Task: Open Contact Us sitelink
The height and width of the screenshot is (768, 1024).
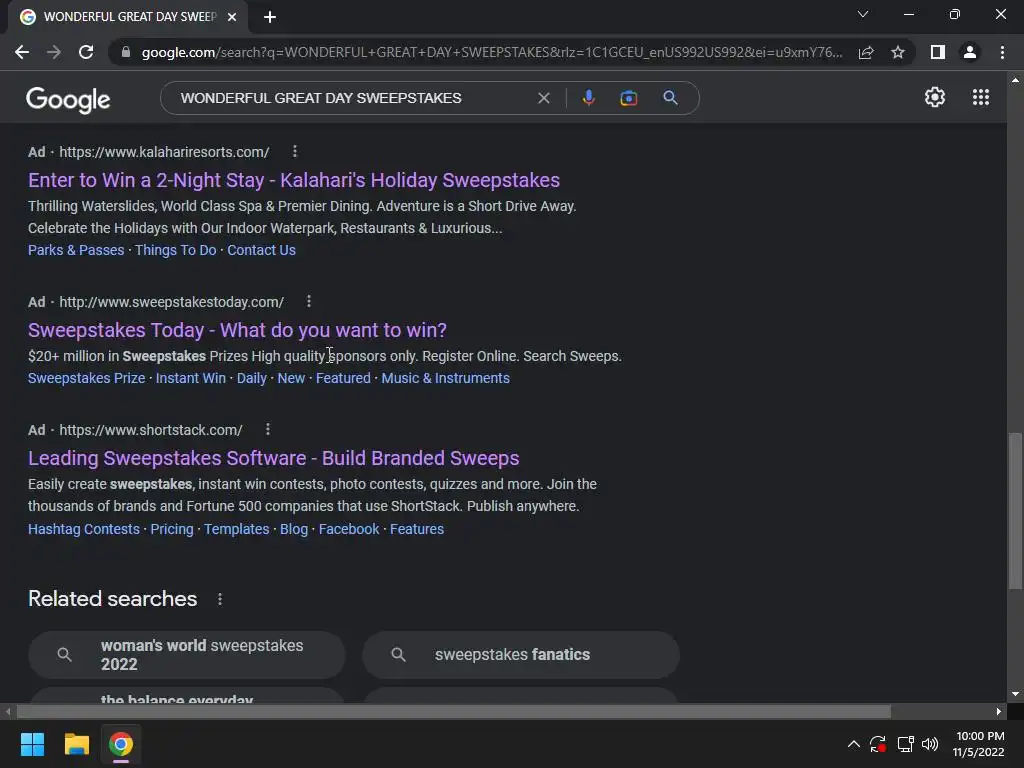Action: click(x=261, y=250)
